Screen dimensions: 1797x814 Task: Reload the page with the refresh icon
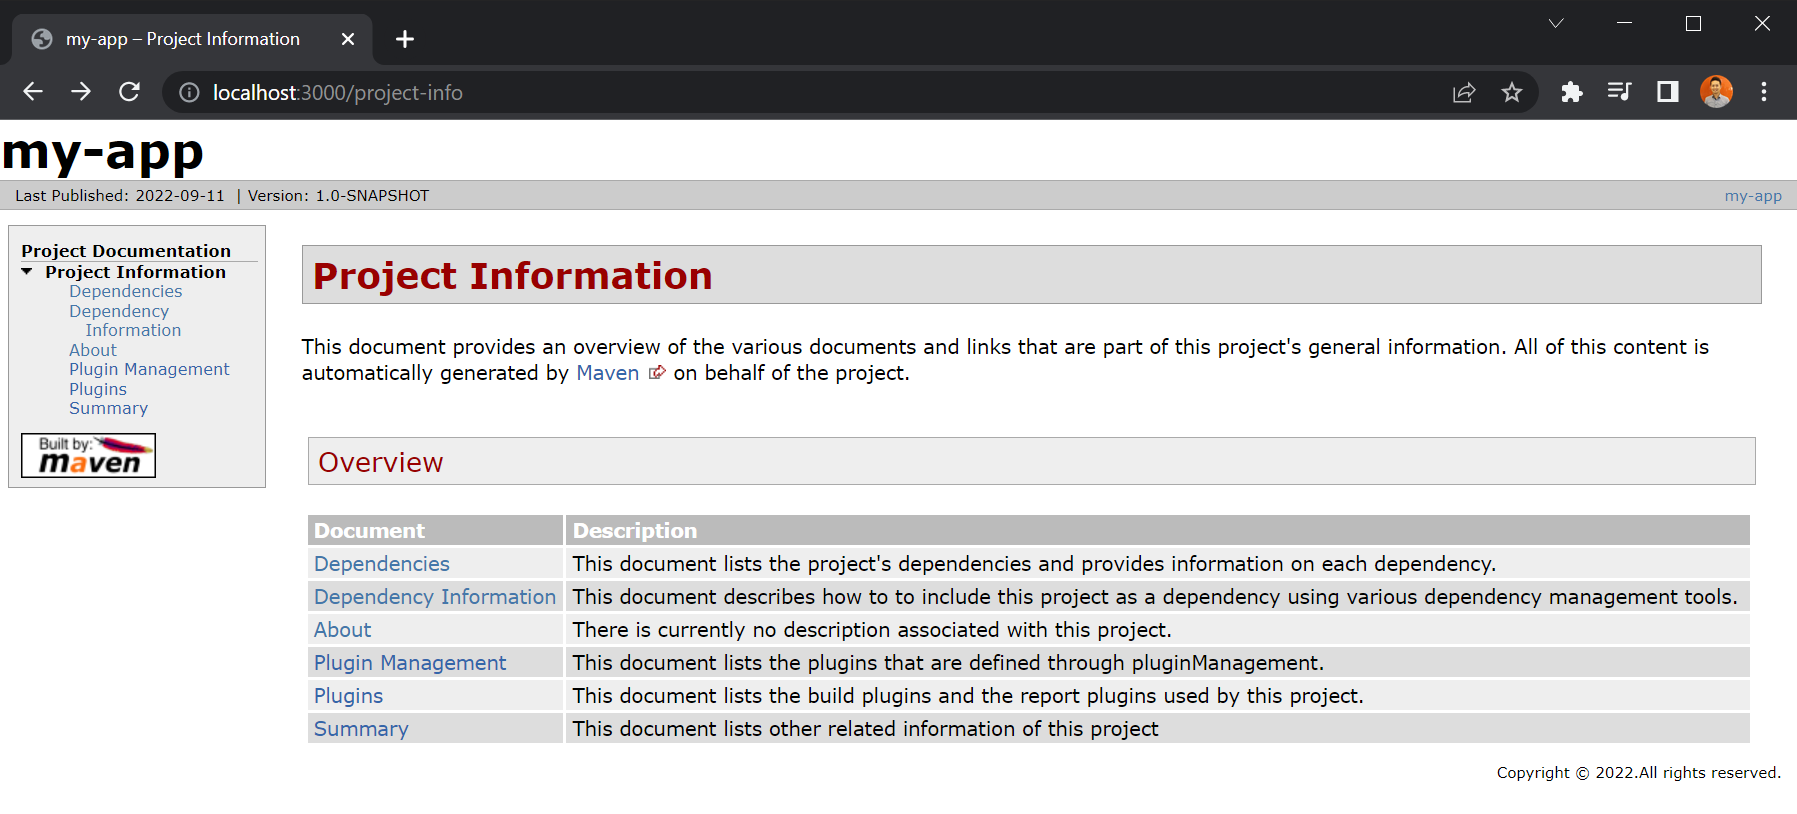coord(130,92)
